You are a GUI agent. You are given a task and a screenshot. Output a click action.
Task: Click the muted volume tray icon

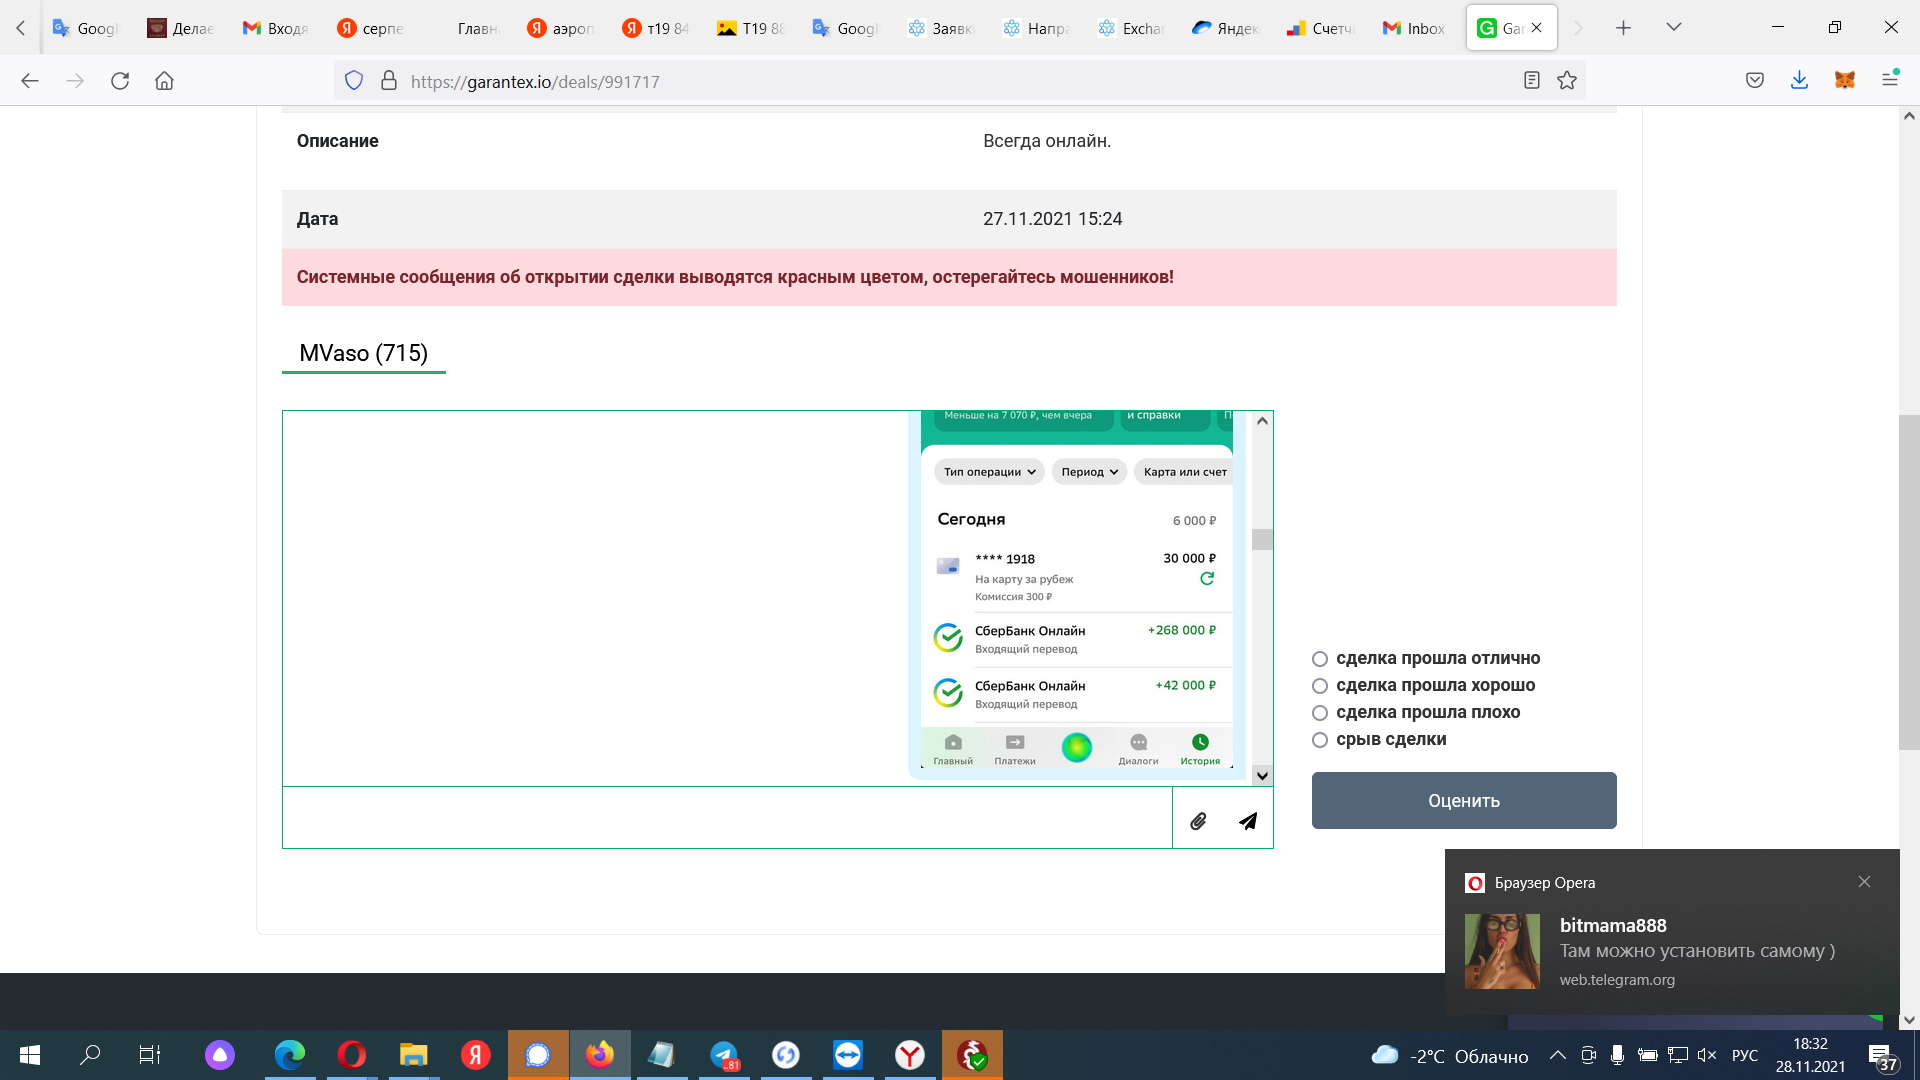1707,1055
